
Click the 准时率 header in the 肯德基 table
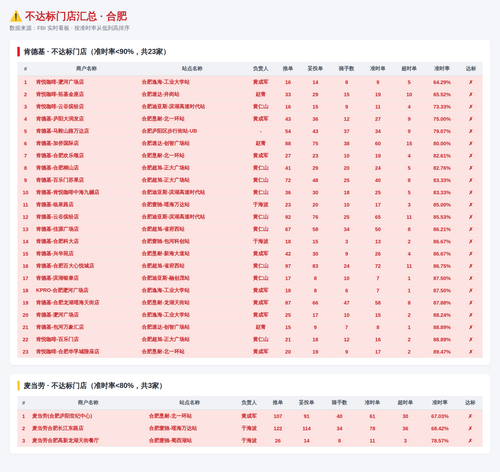[x=442, y=69]
